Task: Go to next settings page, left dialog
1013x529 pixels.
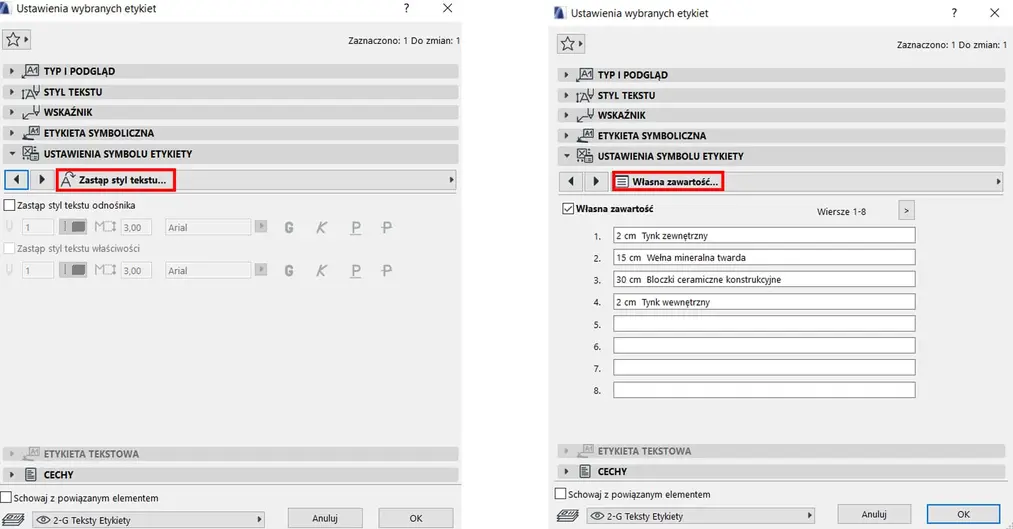Action: pyautogui.click(x=41, y=180)
